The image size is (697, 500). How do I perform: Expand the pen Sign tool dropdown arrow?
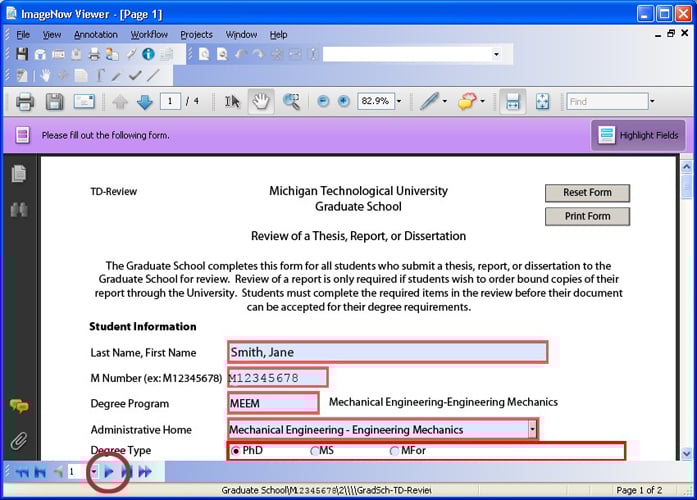[x=445, y=101]
